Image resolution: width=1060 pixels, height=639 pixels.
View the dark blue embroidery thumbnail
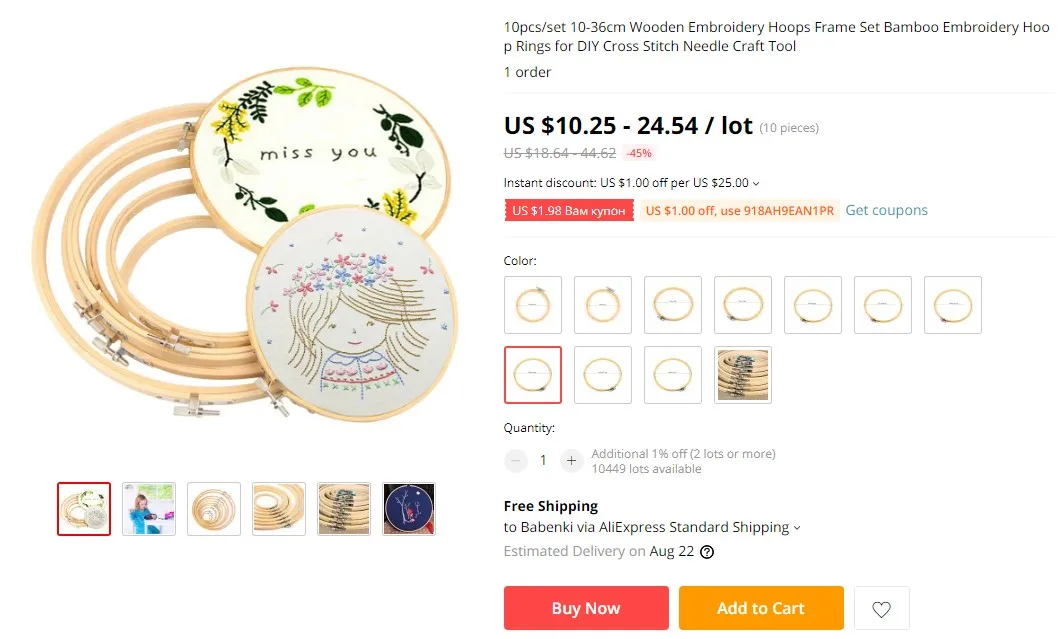(409, 509)
